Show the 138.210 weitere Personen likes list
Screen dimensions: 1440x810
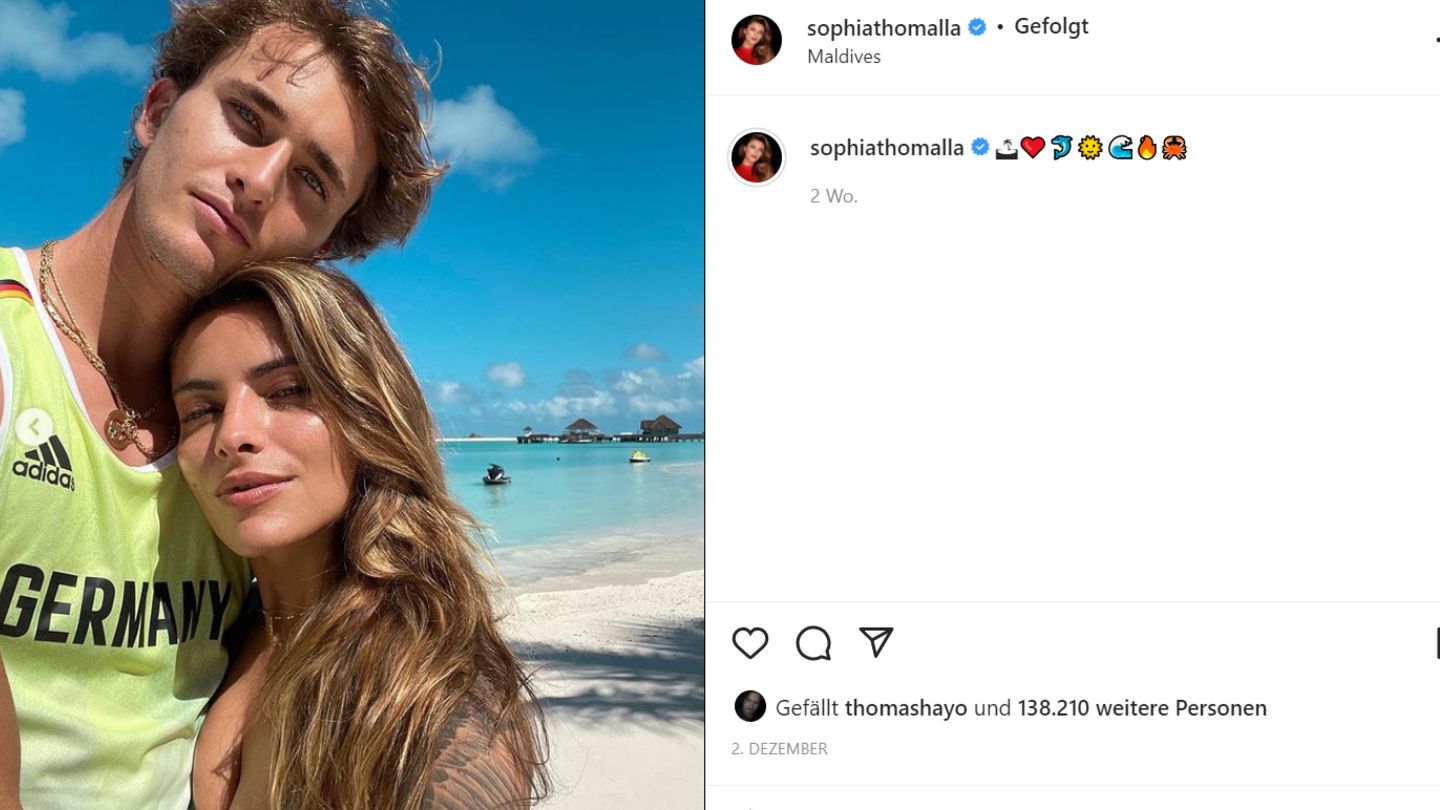1142,708
